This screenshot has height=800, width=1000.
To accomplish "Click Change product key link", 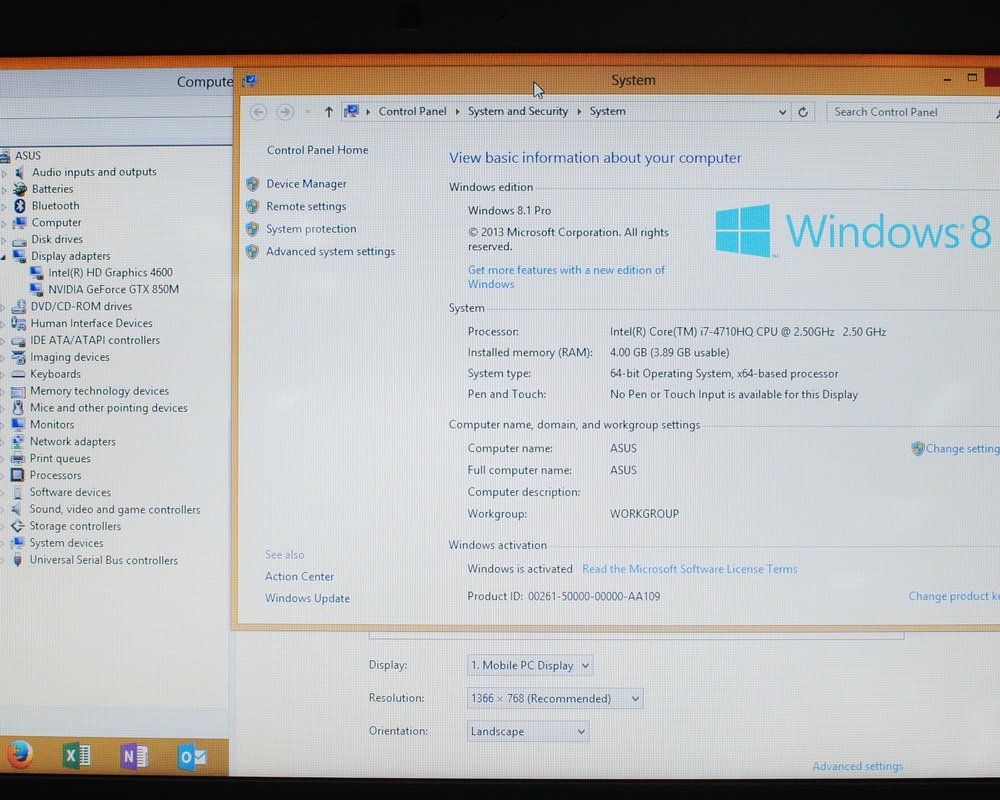I will [x=953, y=596].
